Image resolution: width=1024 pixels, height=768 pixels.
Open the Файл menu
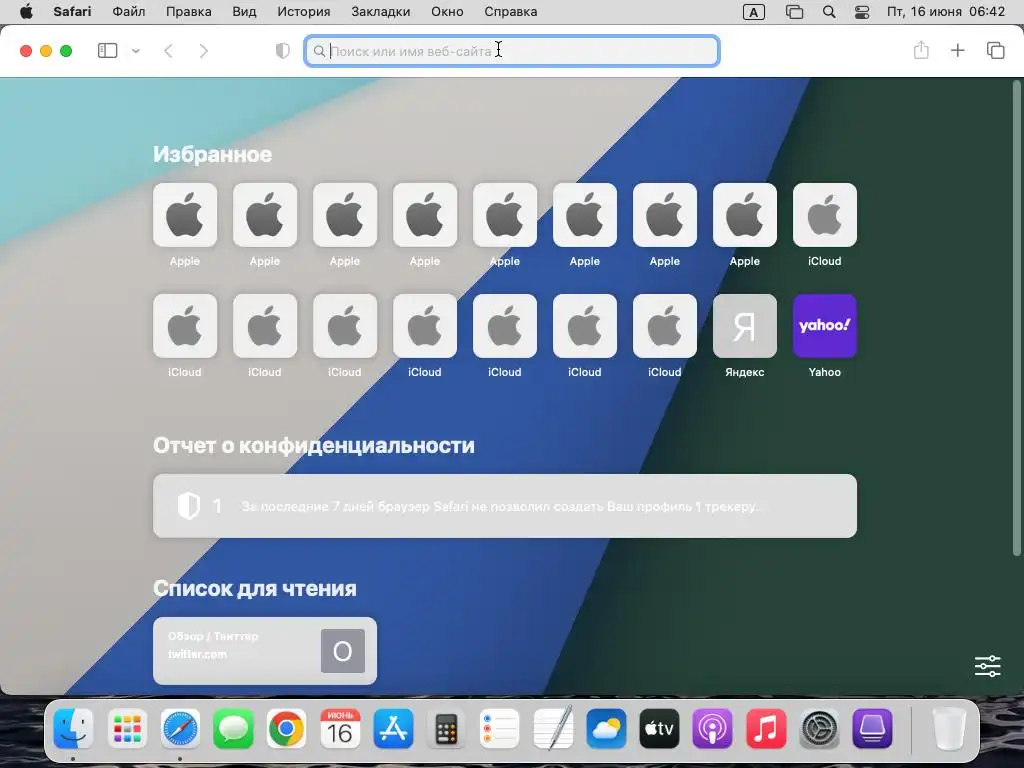pos(129,12)
